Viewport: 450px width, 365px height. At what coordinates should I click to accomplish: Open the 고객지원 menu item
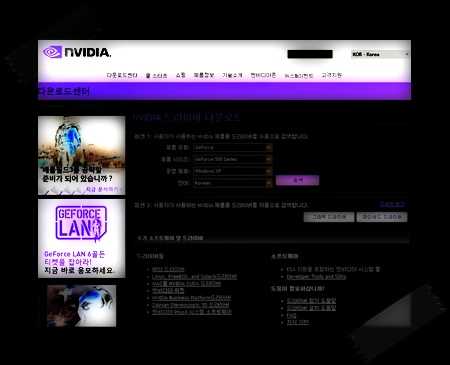pos(331,75)
